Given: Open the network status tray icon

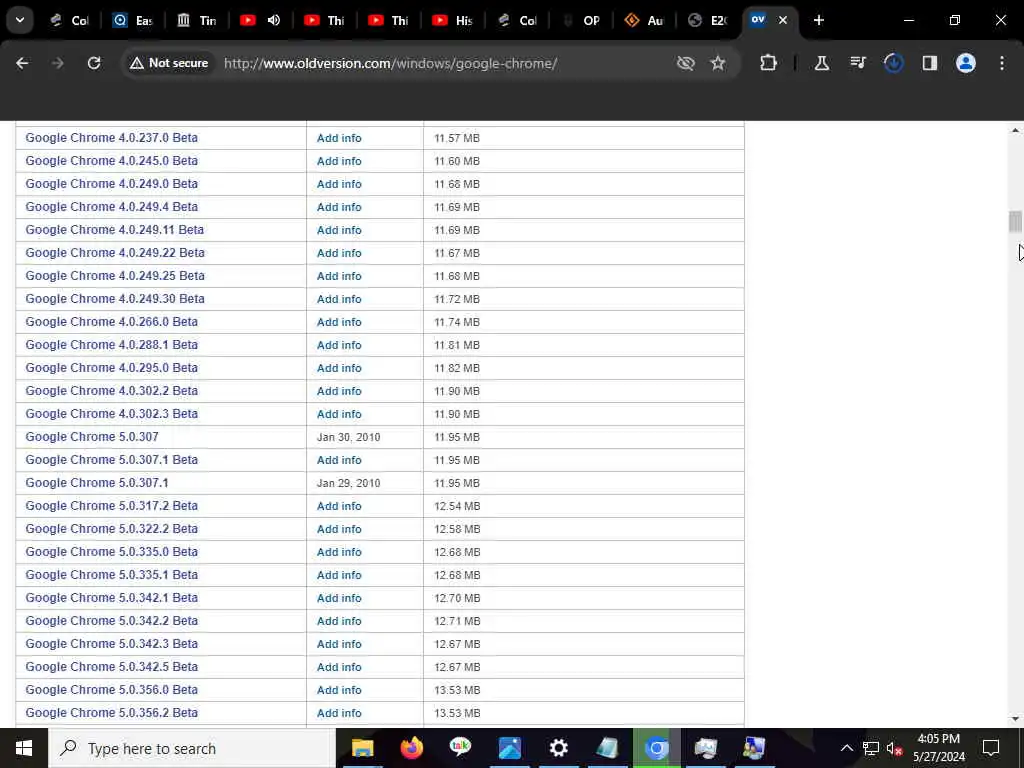Looking at the screenshot, I should pos(871,748).
